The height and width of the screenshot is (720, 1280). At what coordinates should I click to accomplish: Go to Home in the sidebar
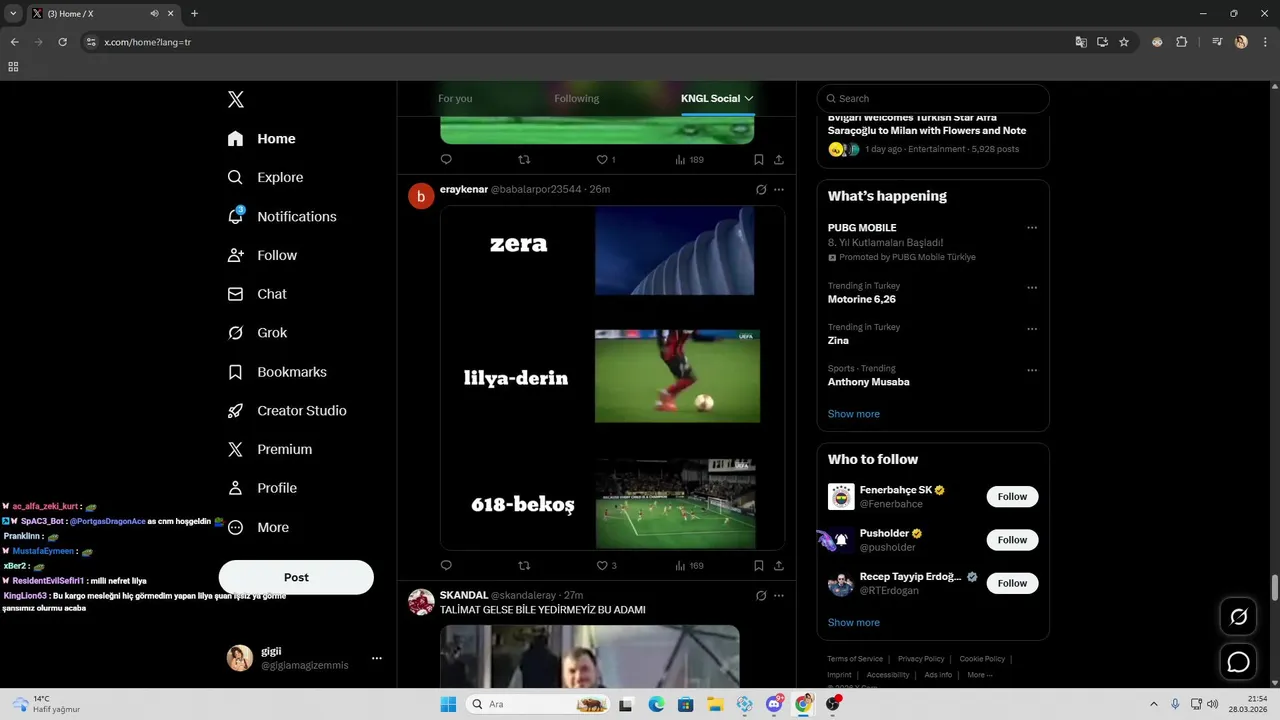262,139
